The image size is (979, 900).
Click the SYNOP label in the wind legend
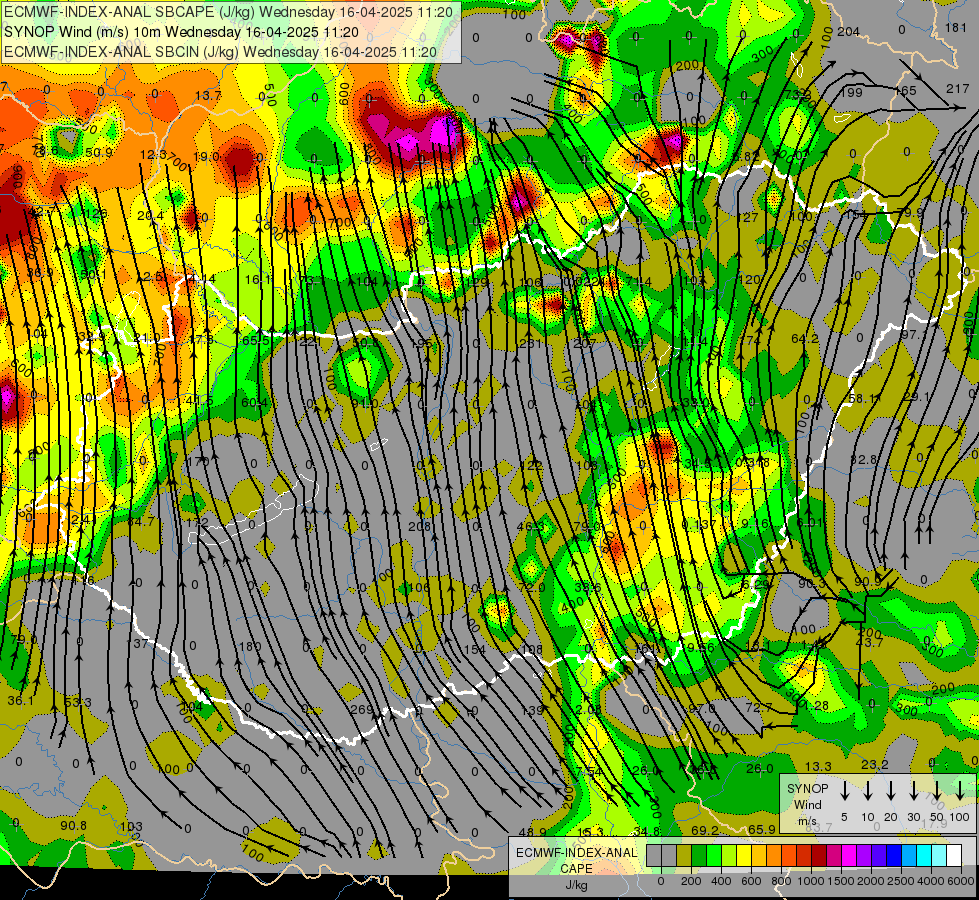pyautogui.click(x=807, y=789)
